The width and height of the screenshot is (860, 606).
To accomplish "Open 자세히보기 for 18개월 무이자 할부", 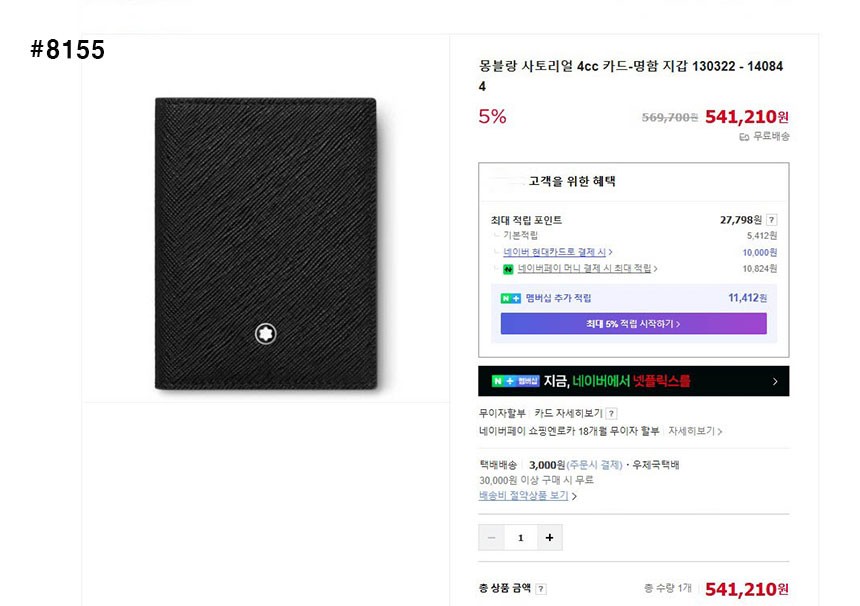I will [x=694, y=431].
